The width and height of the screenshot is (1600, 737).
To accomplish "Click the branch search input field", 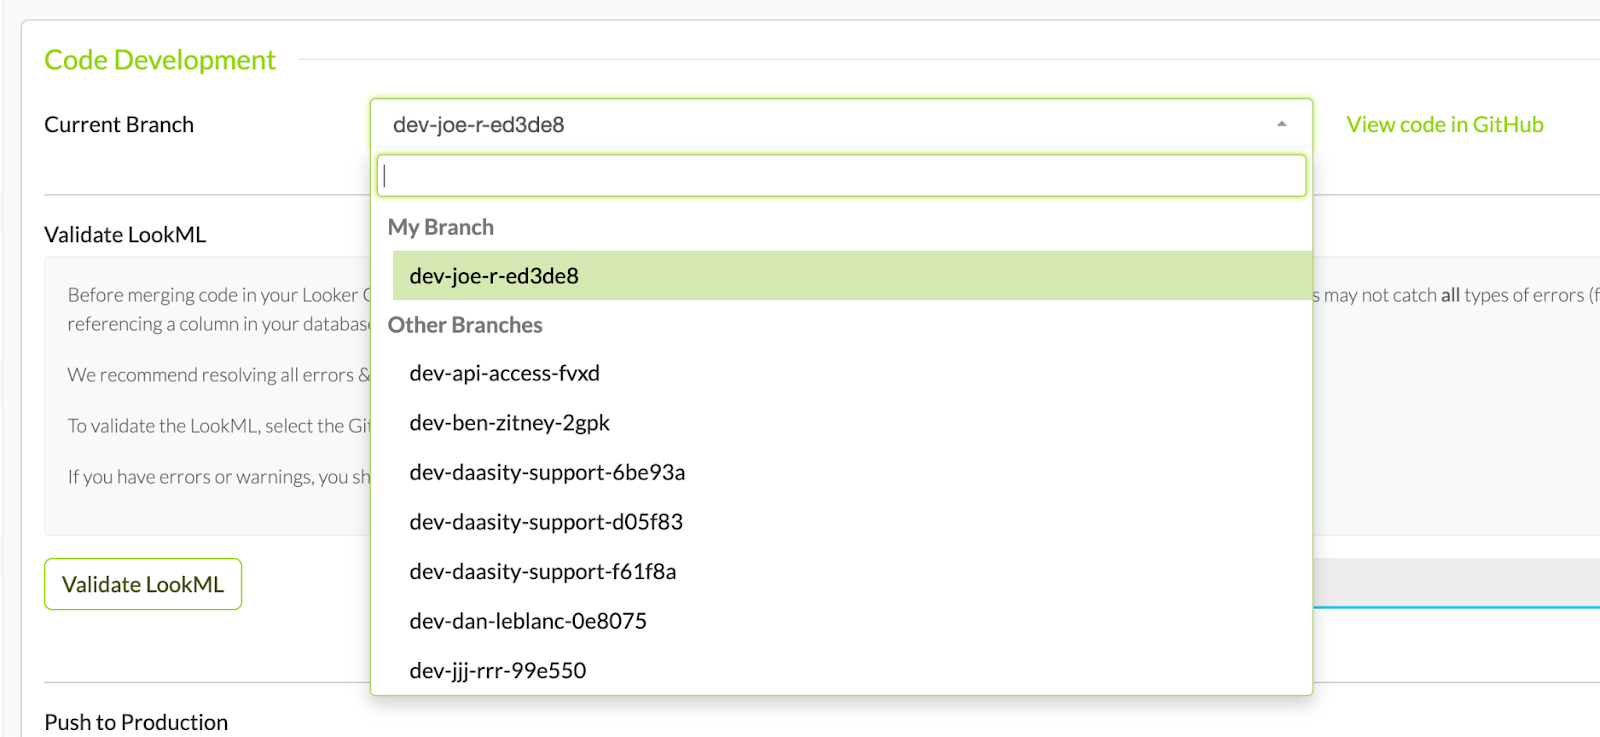I will pyautogui.click(x=841, y=176).
